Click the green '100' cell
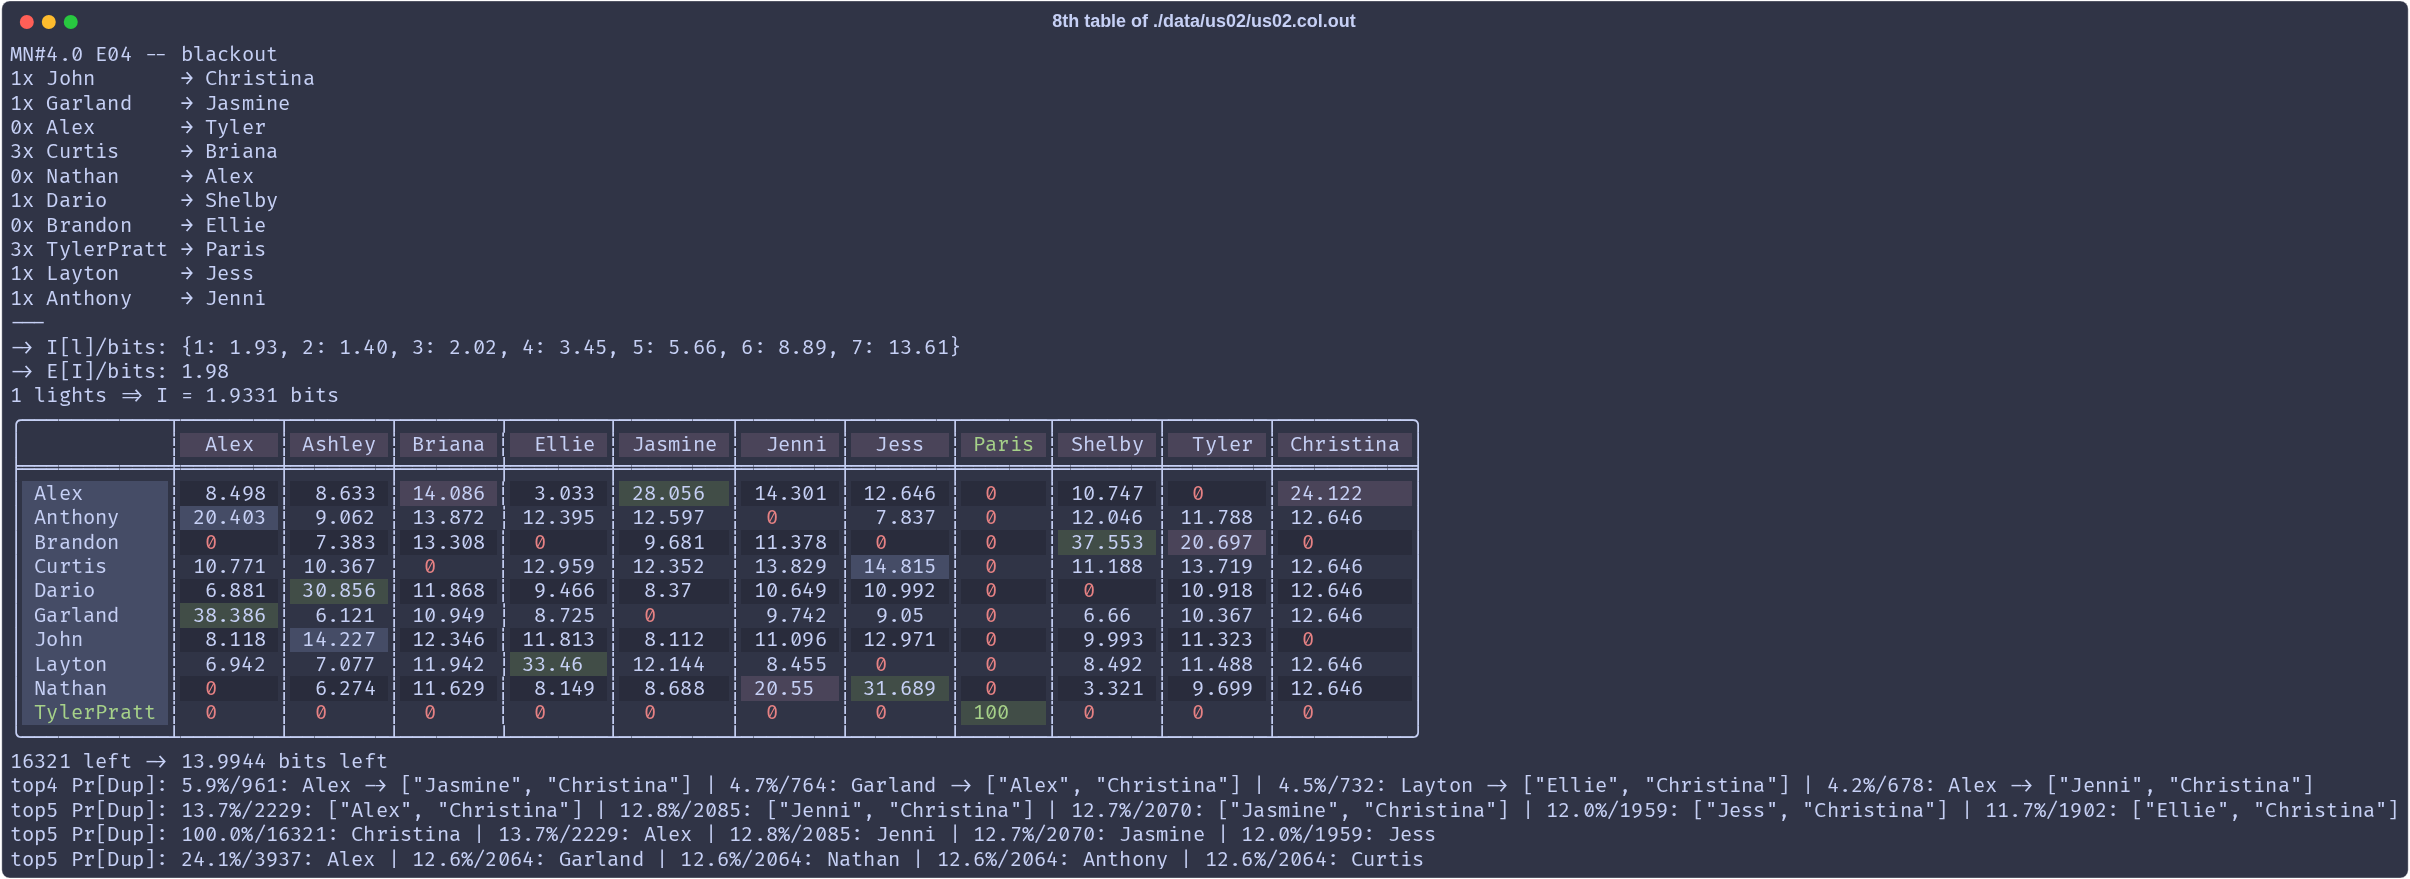2410x879 pixels. [1003, 712]
